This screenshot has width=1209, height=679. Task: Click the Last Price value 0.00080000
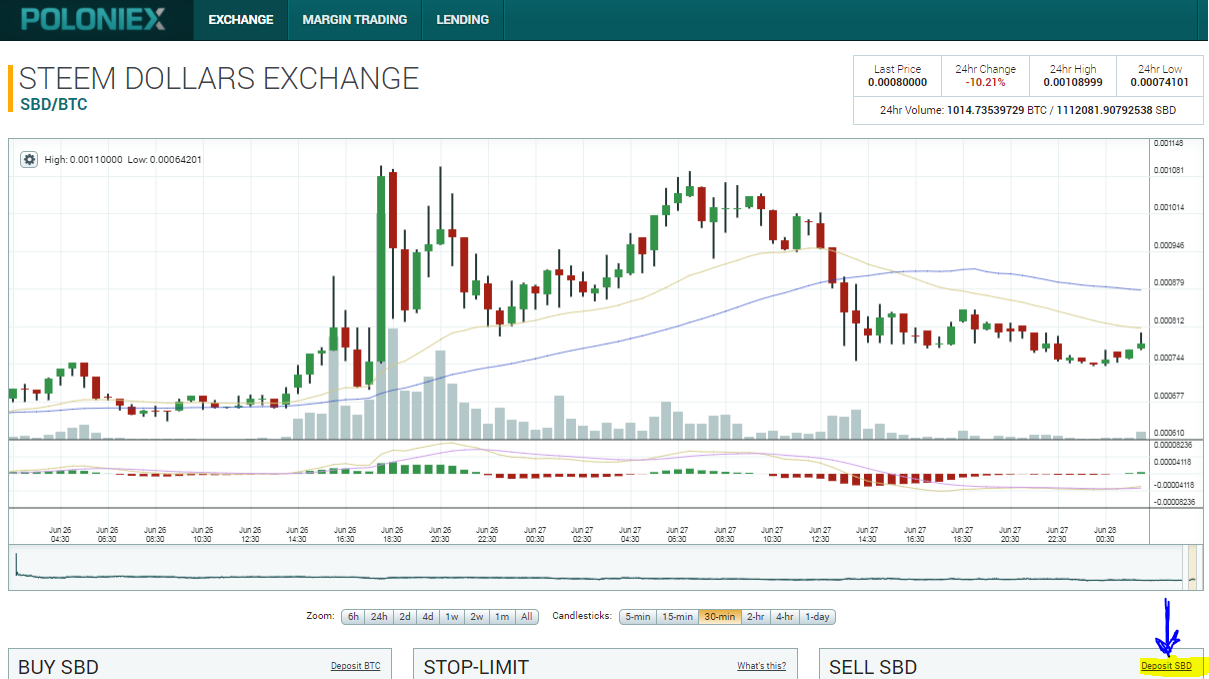(x=897, y=83)
